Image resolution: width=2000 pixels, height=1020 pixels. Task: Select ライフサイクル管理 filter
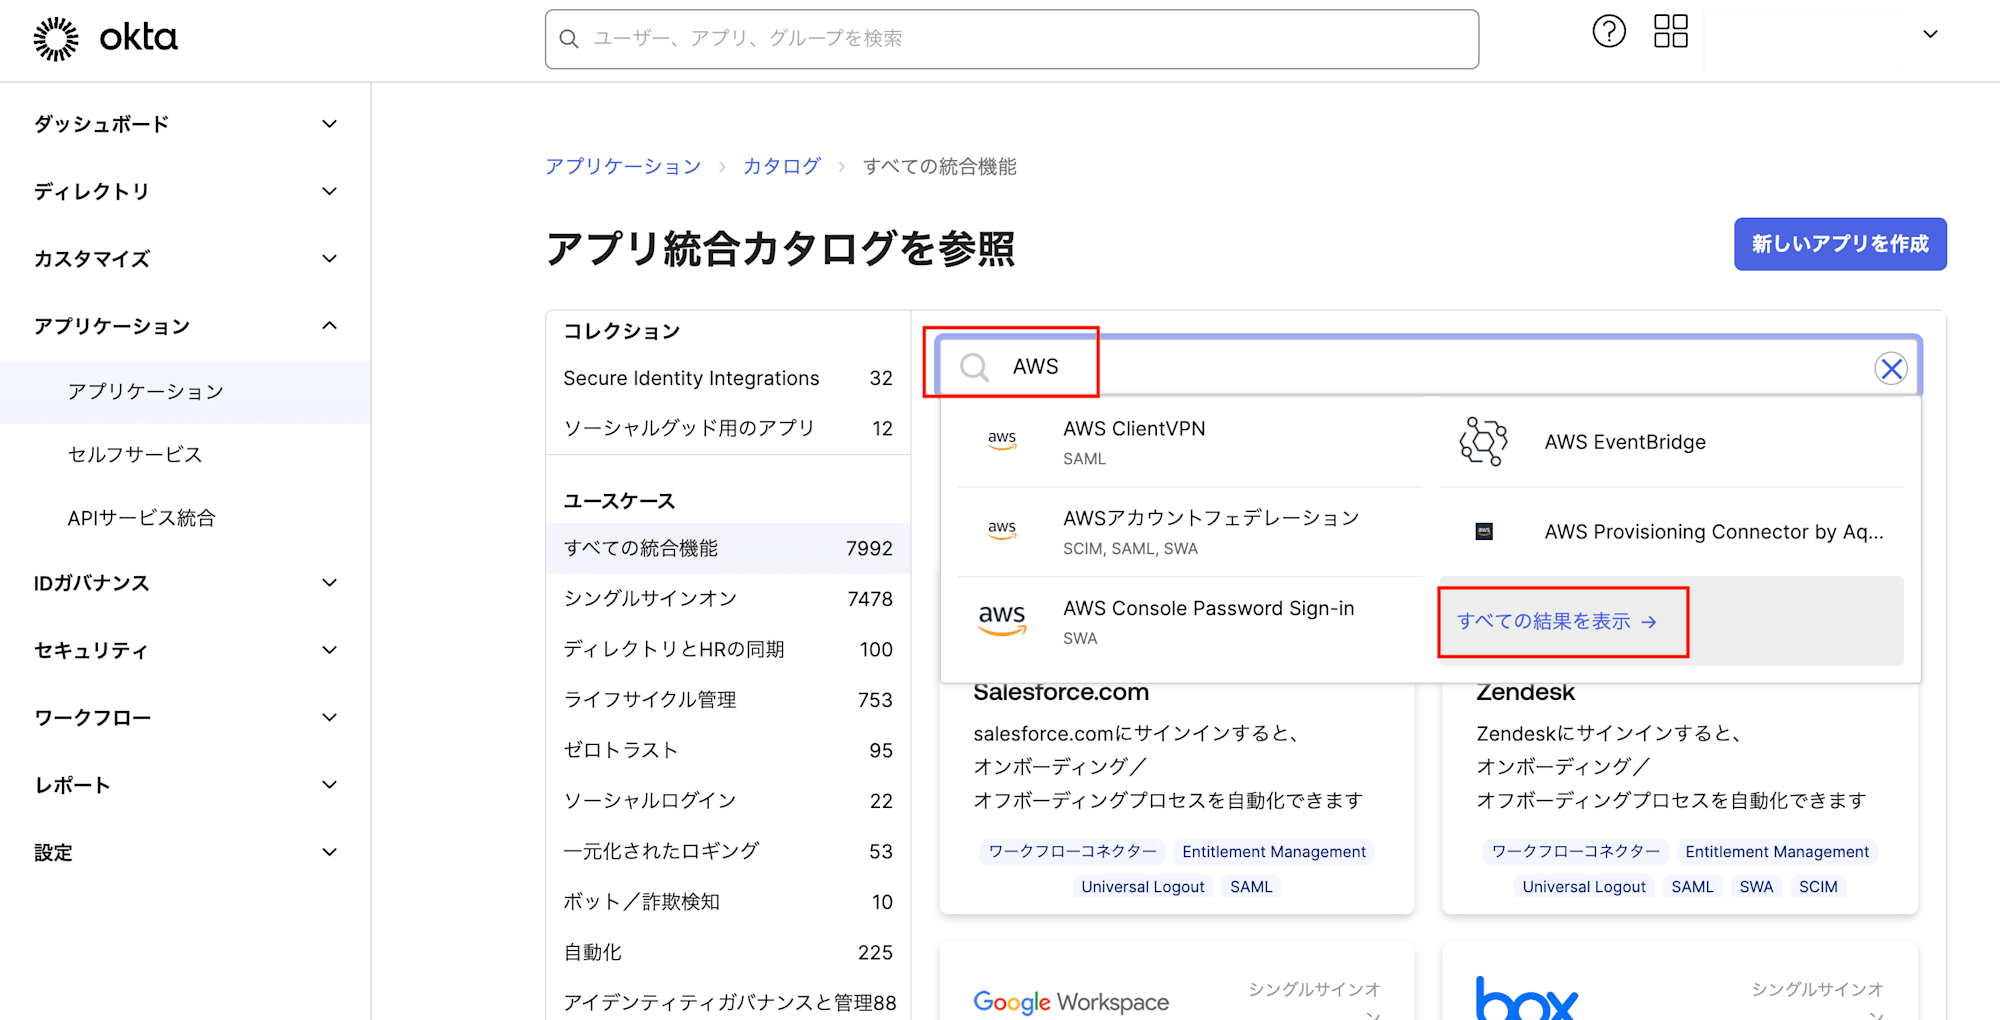coord(728,699)
